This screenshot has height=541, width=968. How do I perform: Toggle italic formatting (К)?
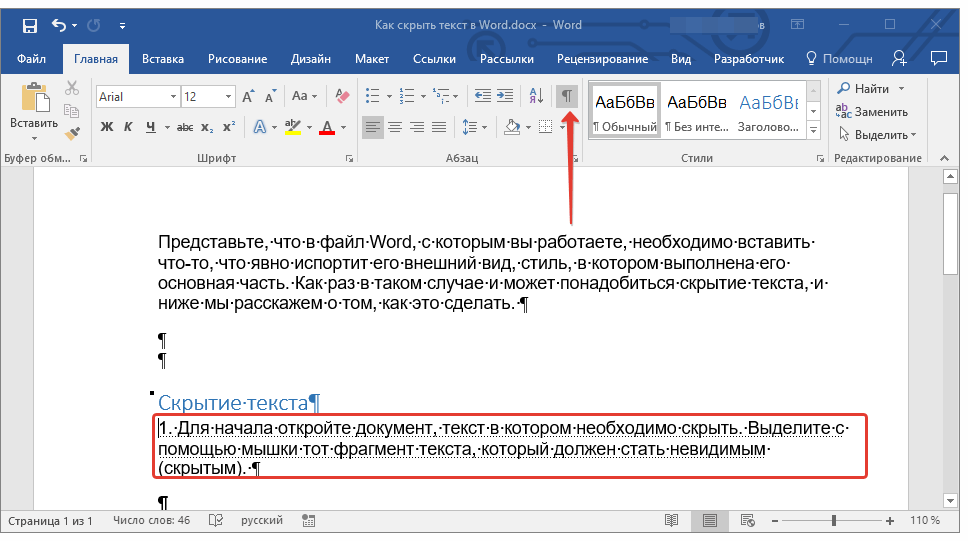tap(128, 127)
